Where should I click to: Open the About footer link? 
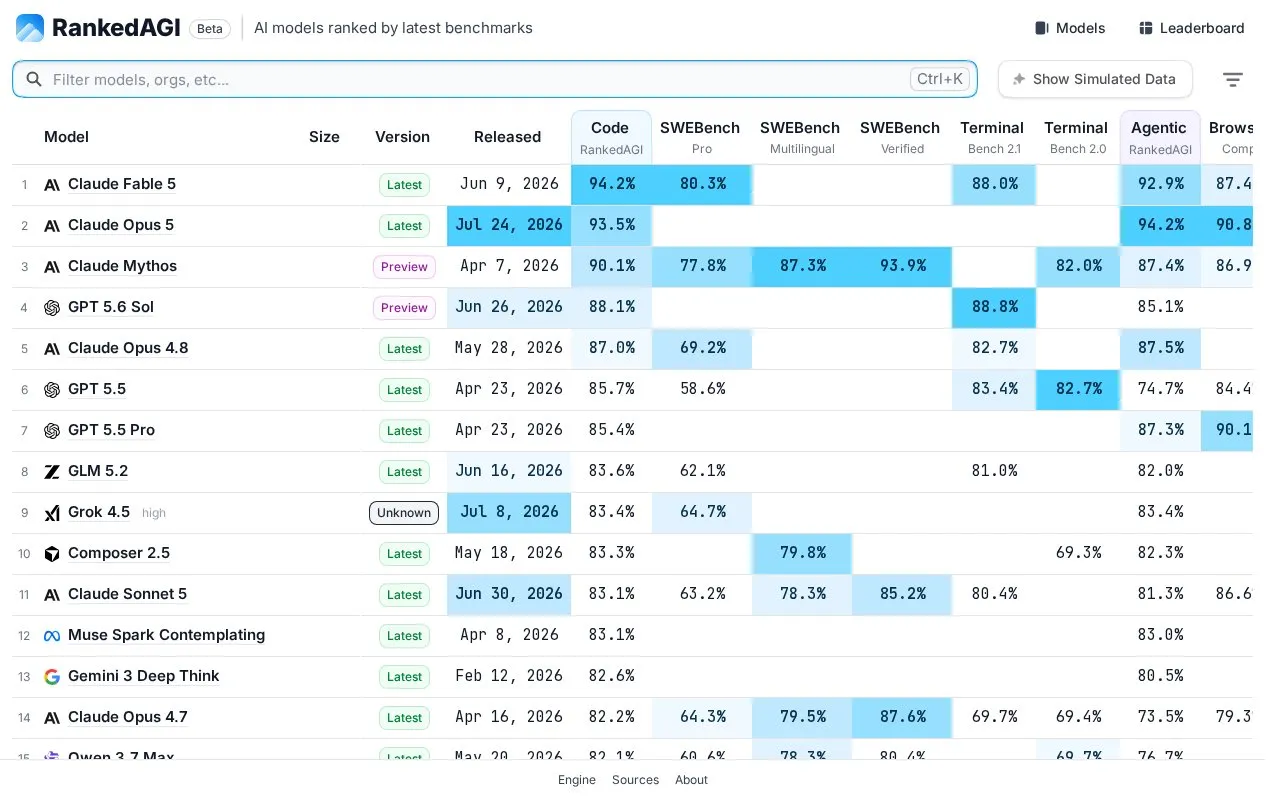pyautogui.click(x=691, y=780)
